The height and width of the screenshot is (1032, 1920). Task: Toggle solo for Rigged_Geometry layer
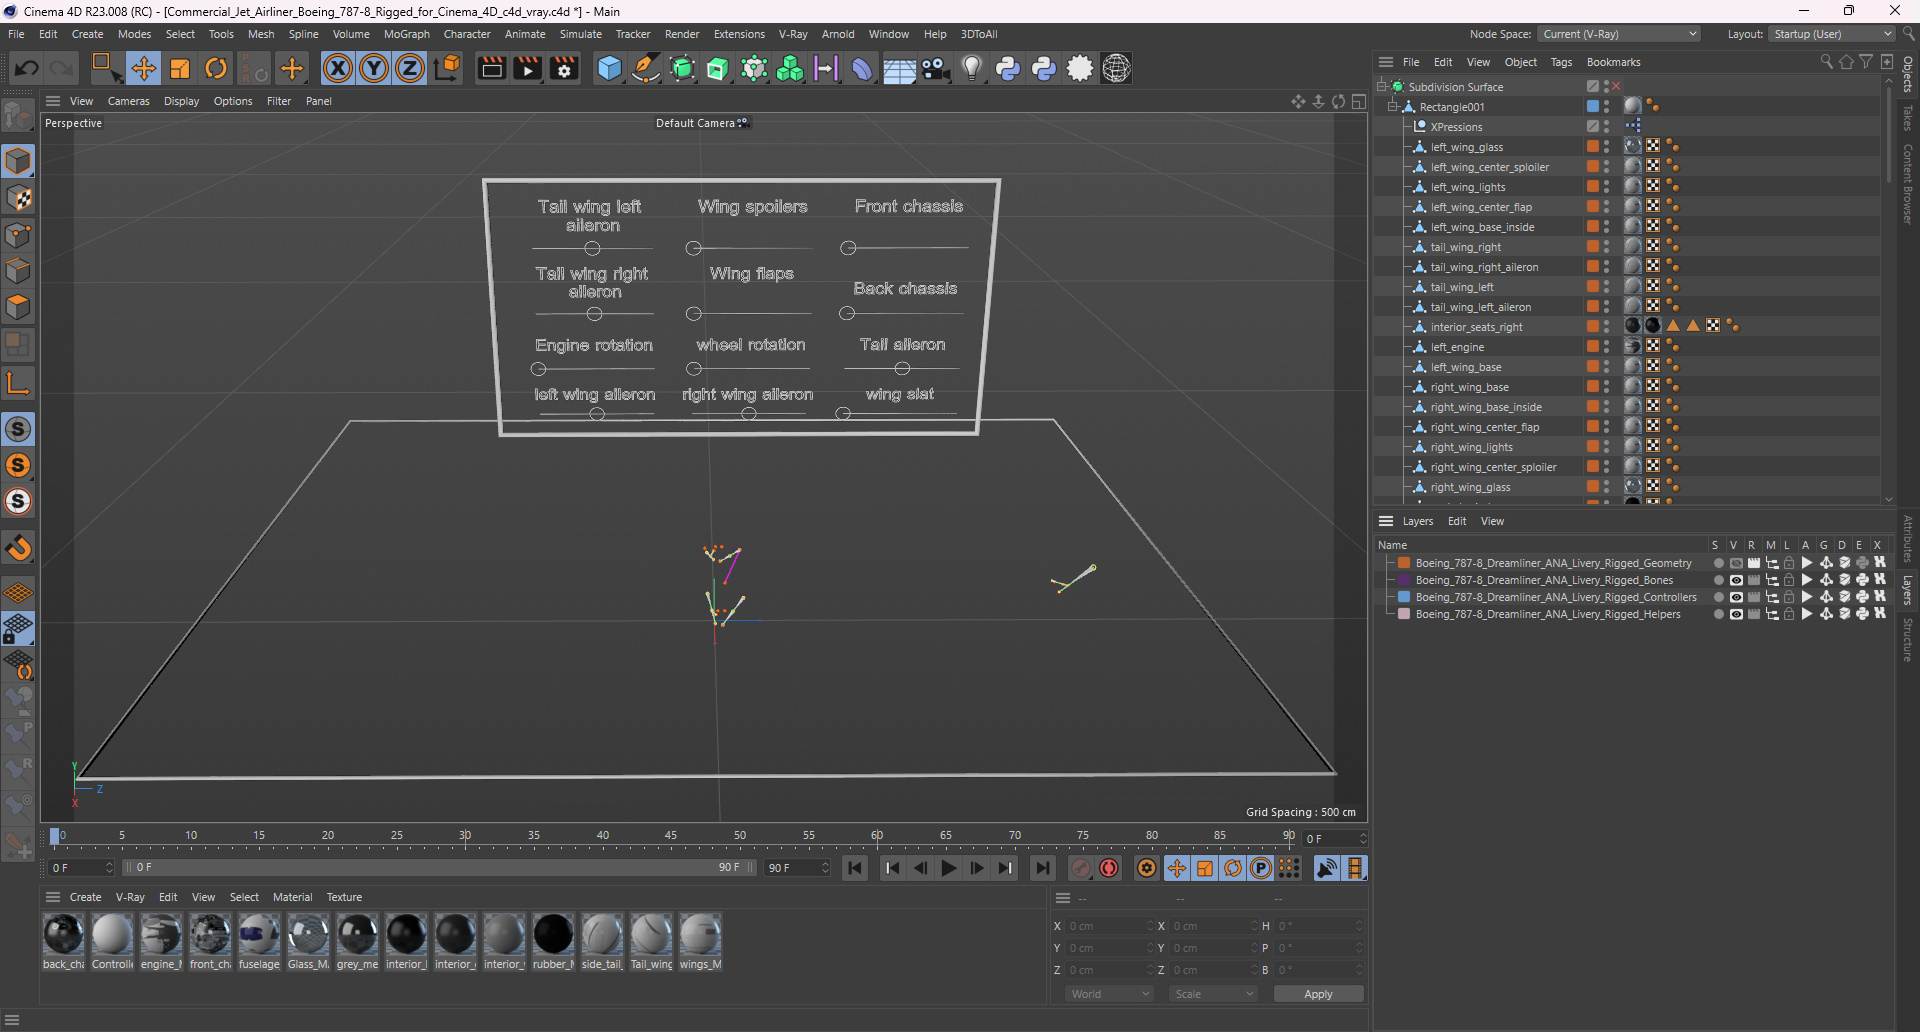point(1718,563)
